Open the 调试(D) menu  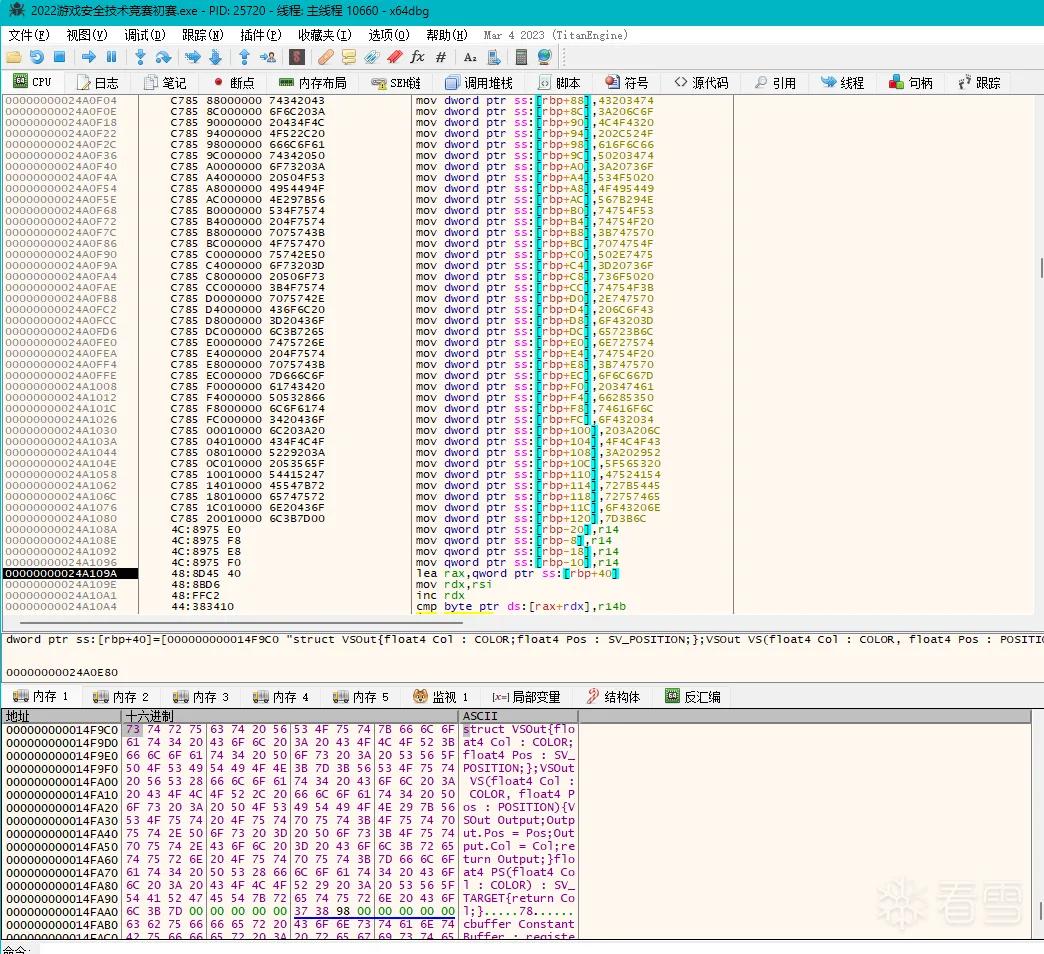tap(145, 35)
